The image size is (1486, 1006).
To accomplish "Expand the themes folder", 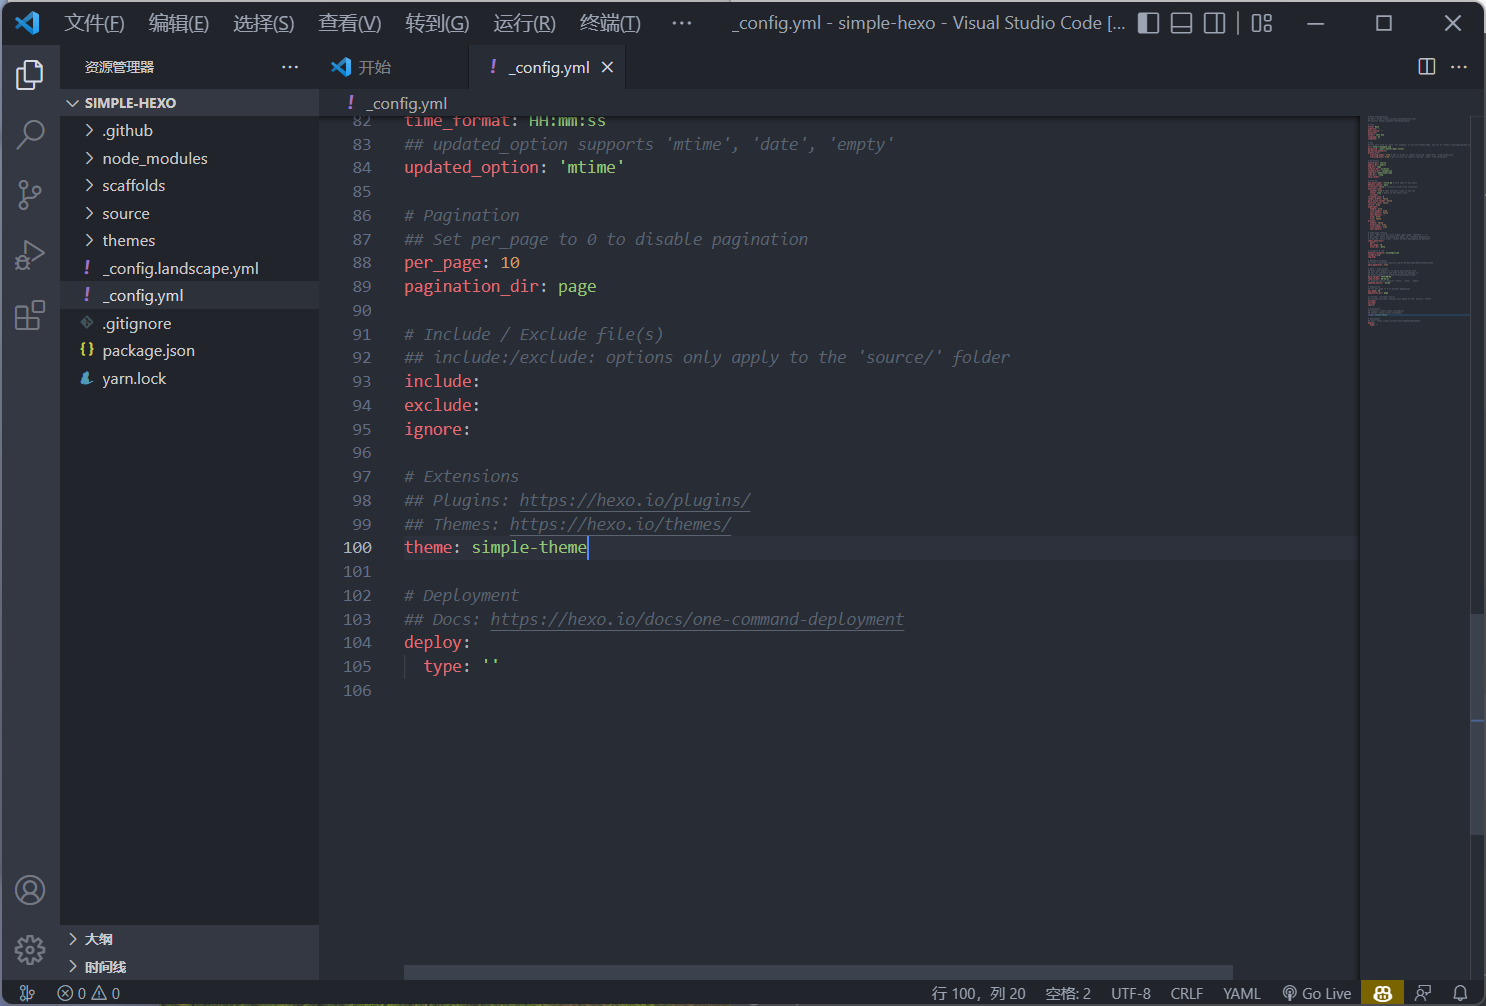I will tap(128, 241).
